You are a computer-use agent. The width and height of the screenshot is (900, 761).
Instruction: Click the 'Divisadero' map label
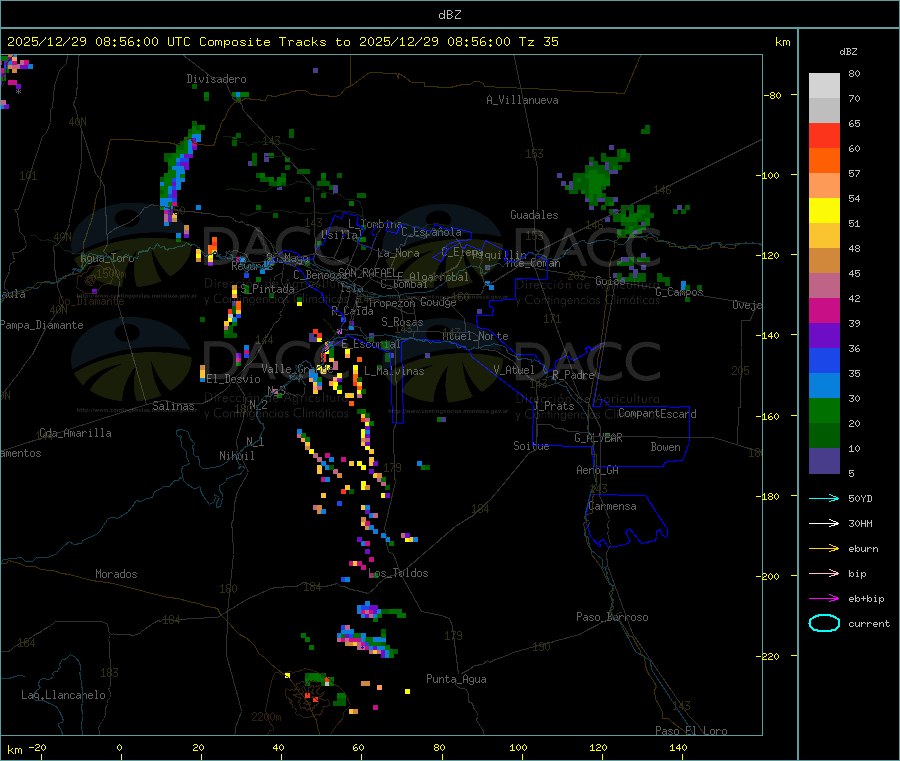(216, 79)
